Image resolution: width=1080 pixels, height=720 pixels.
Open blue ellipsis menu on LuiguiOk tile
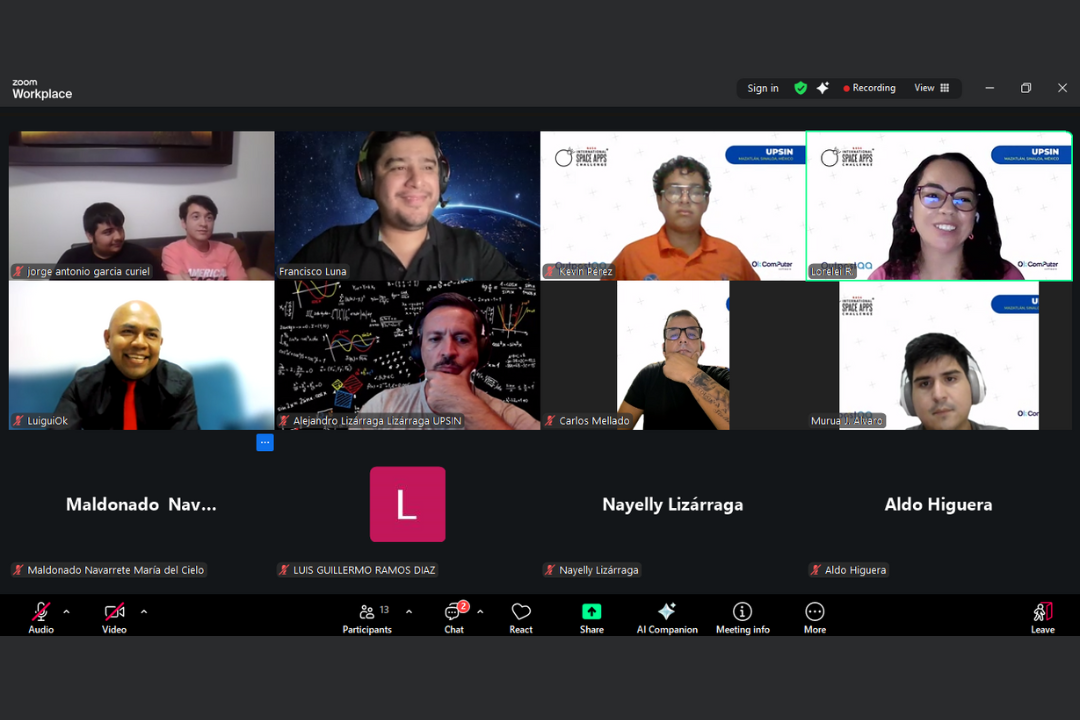pyautogui.click(x=264, y=442)
